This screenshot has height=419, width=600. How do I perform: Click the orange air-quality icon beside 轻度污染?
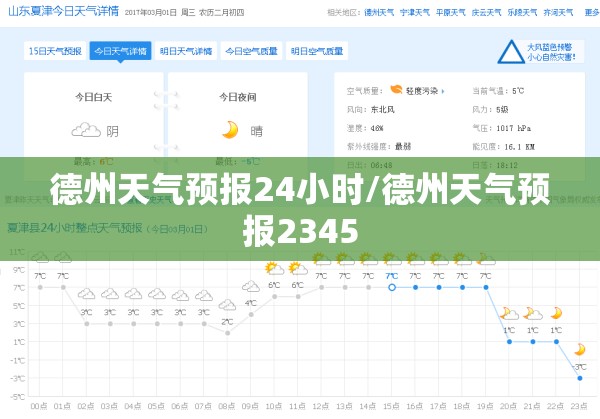[x=396, y=90]
